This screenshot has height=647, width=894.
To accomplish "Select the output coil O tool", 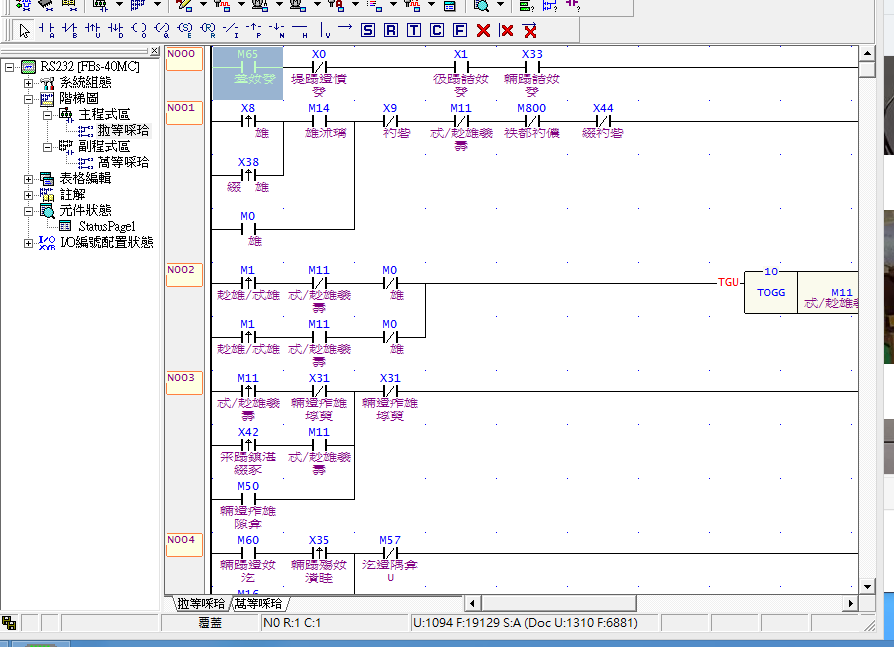I will click(x=138, y=30).
